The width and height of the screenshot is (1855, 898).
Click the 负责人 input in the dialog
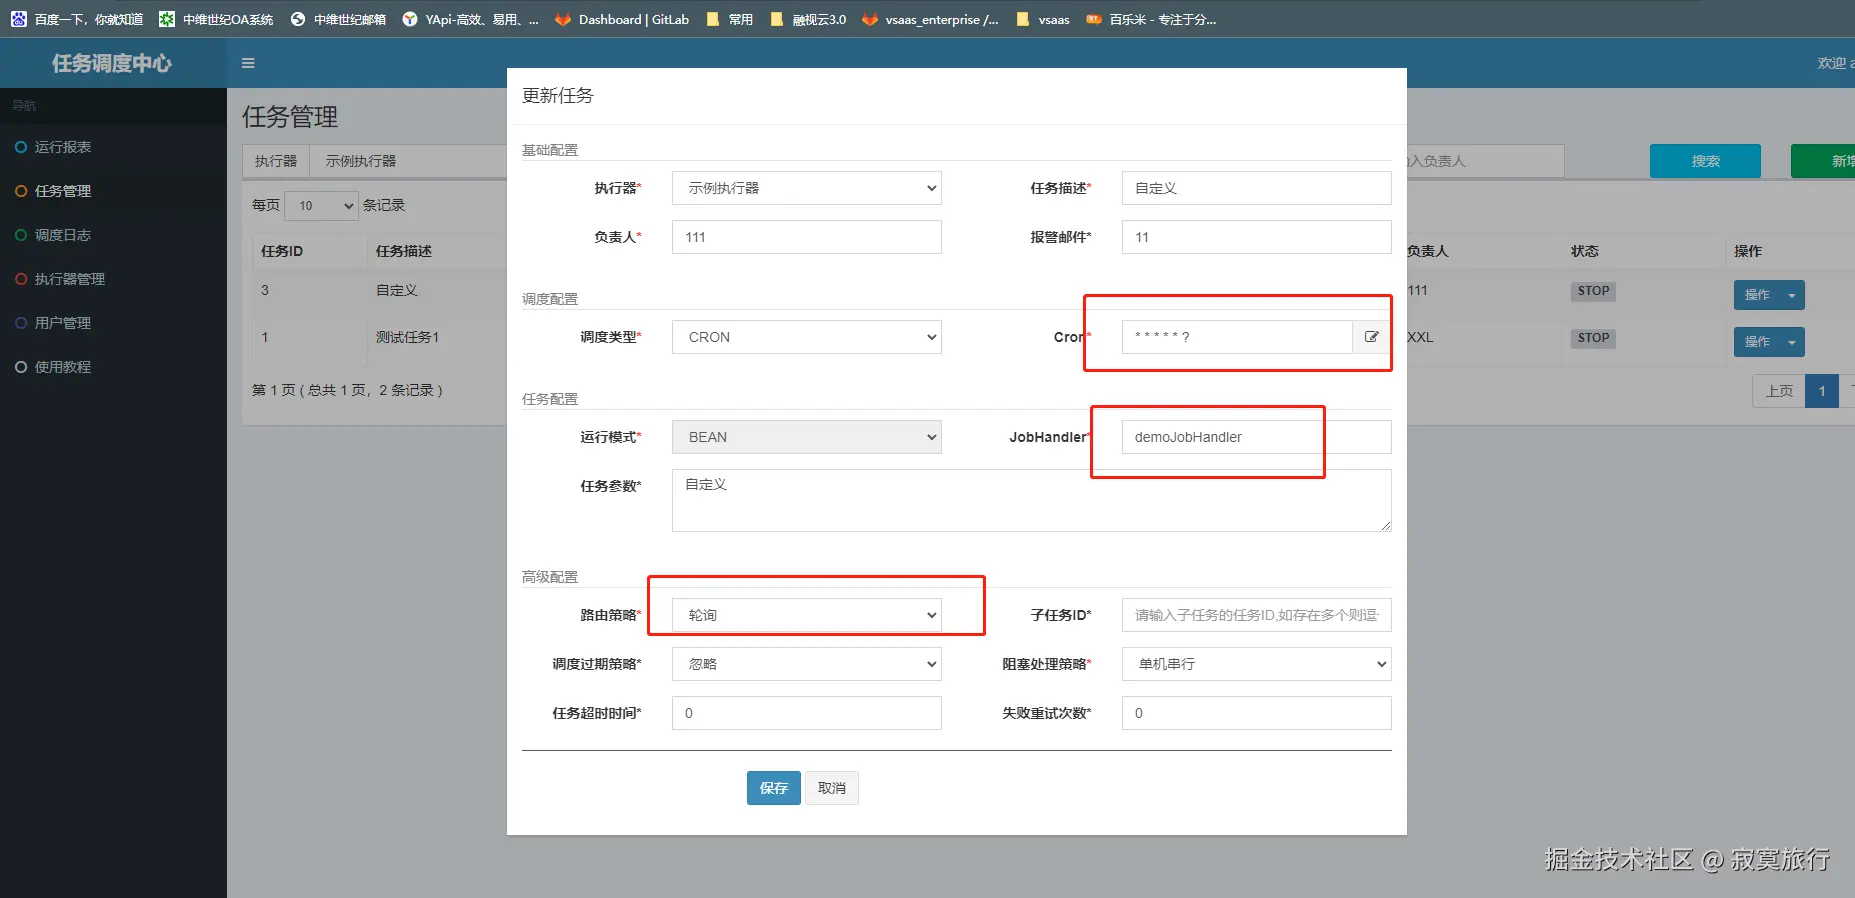[806, 237]
